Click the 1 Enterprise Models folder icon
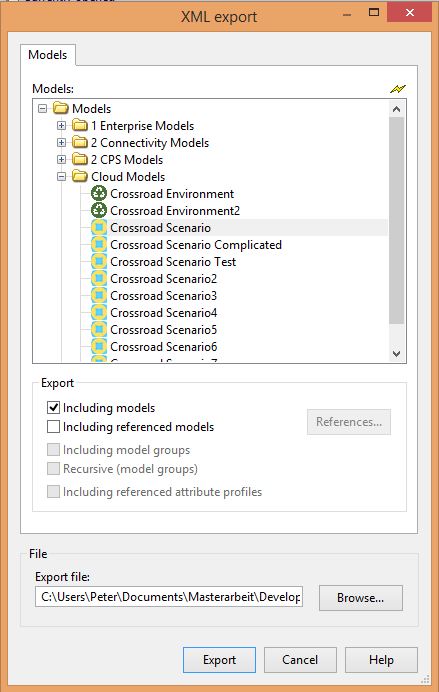Screen dimensions: 439x692 pyautogui.click(x=80, y=126)
